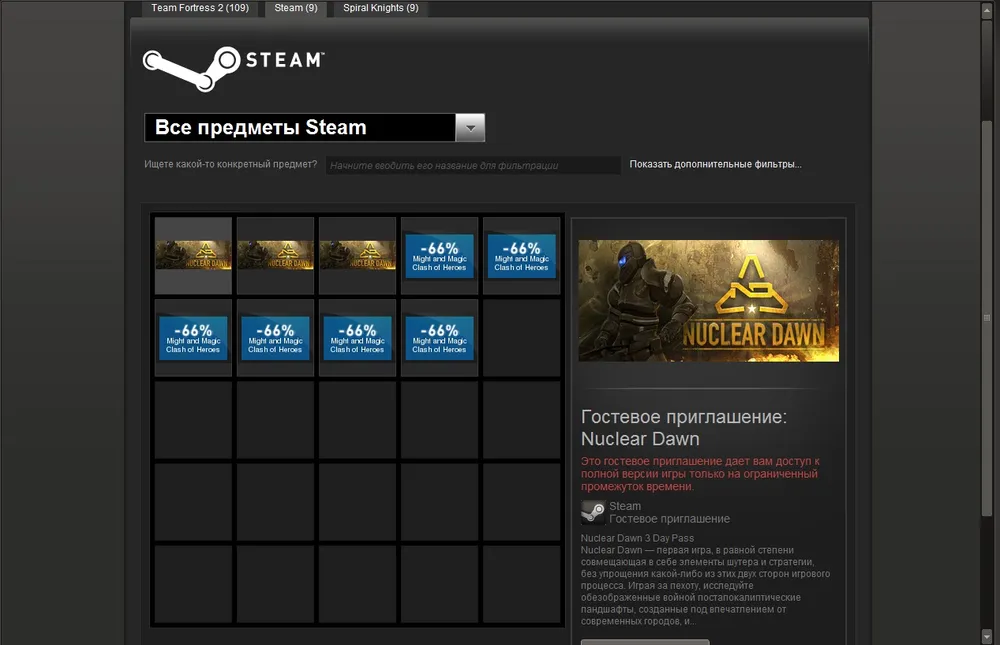Expand 'Показать дополнительные фильтры...' link
This screenshot has height=645, width=1000.
(715, 165)
